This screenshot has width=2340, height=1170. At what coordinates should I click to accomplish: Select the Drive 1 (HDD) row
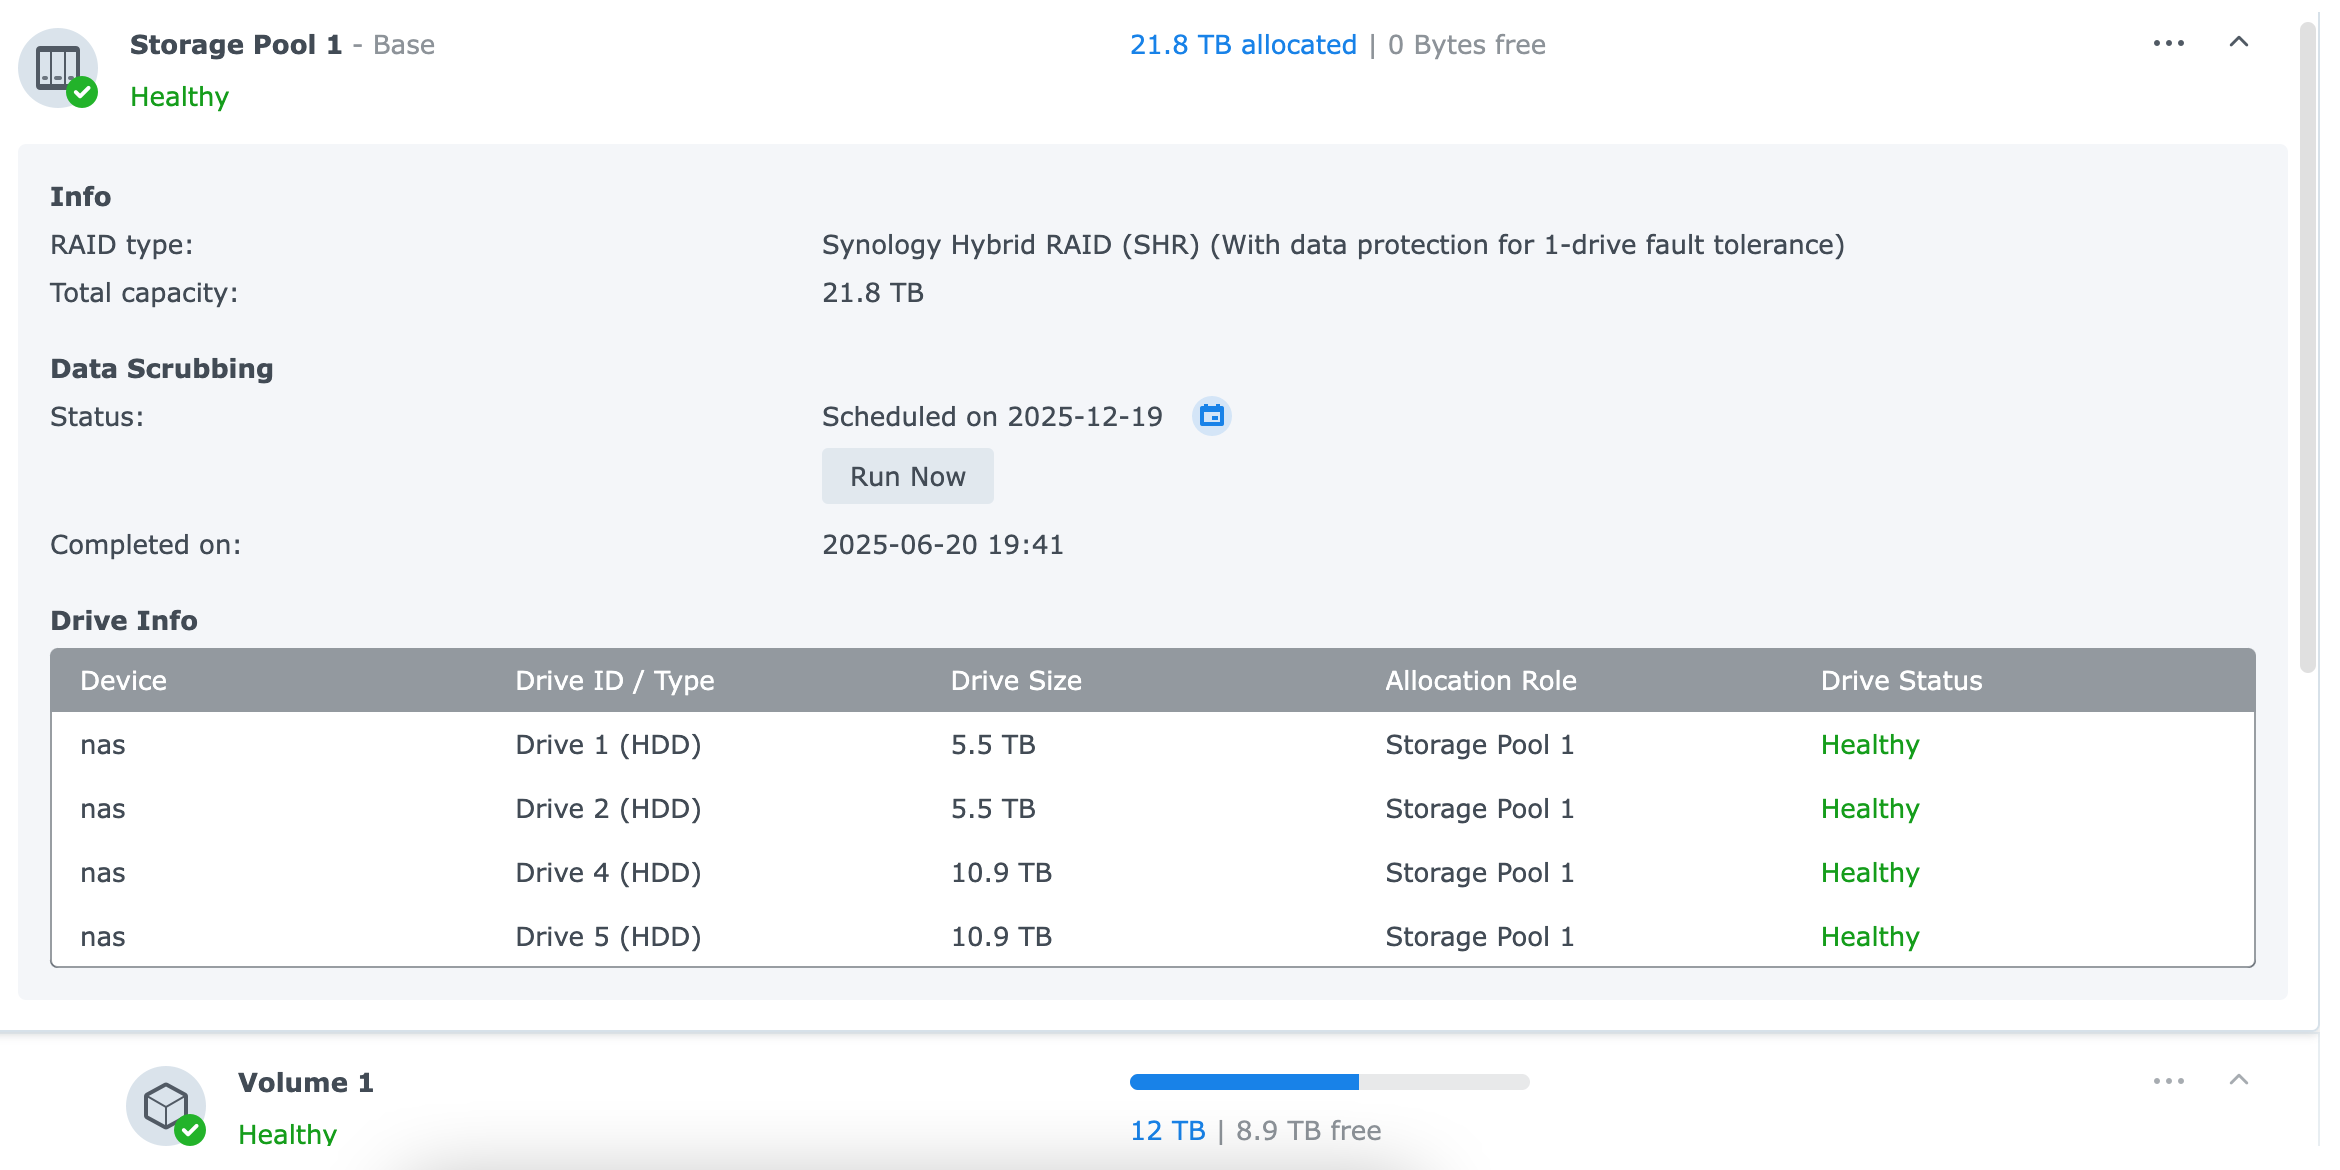[x=608, y=745]
